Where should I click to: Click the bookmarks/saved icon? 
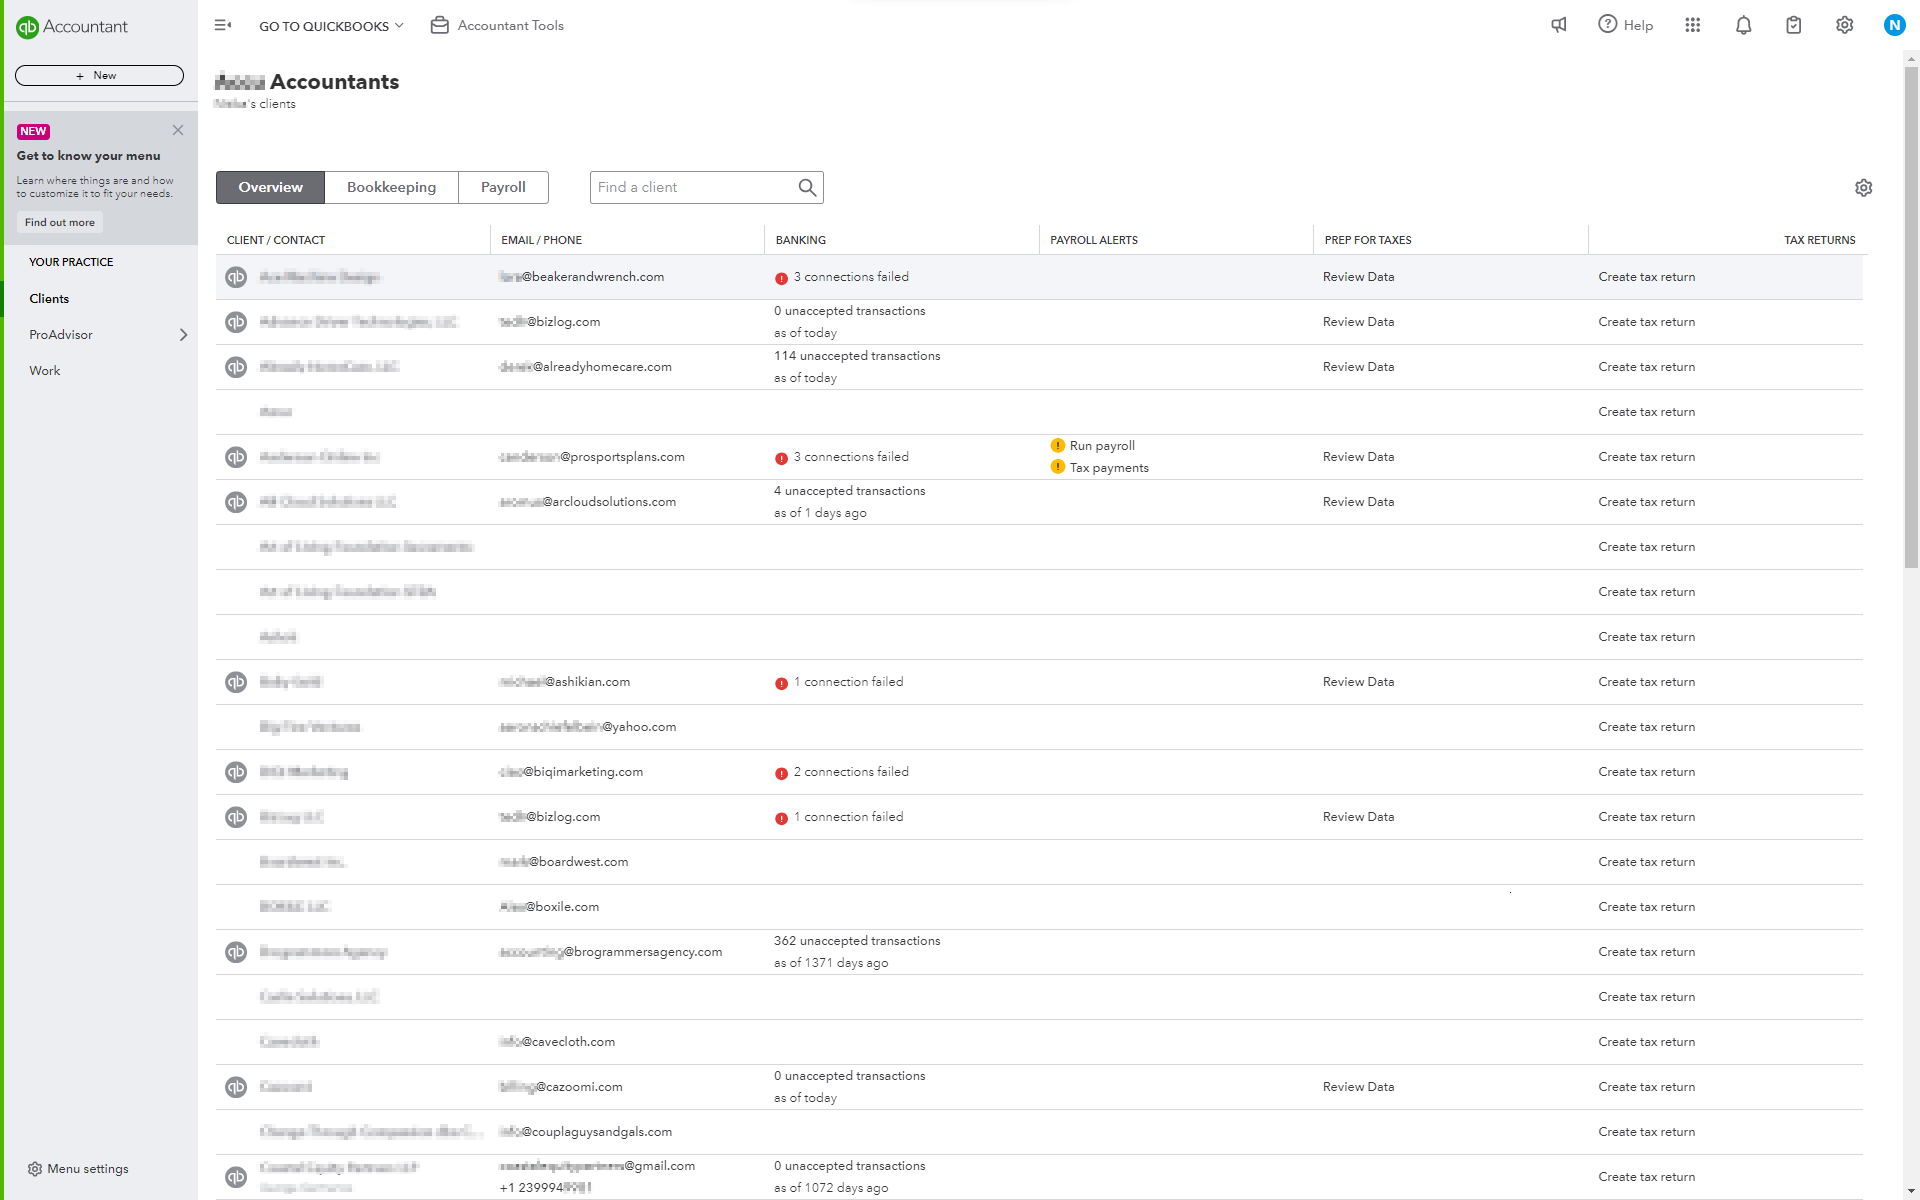tap(1793, 25)
